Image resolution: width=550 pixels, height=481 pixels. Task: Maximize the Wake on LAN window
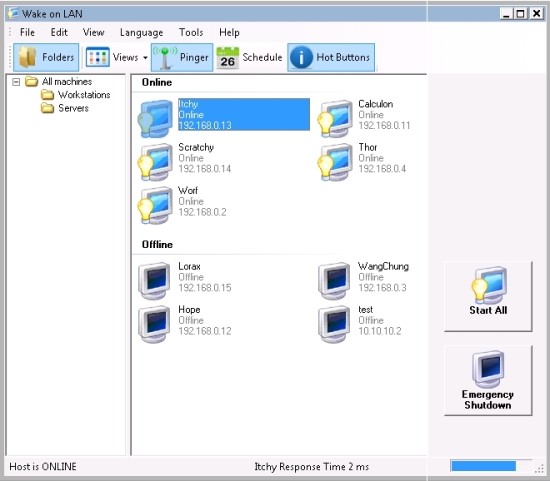coord(521,14)
